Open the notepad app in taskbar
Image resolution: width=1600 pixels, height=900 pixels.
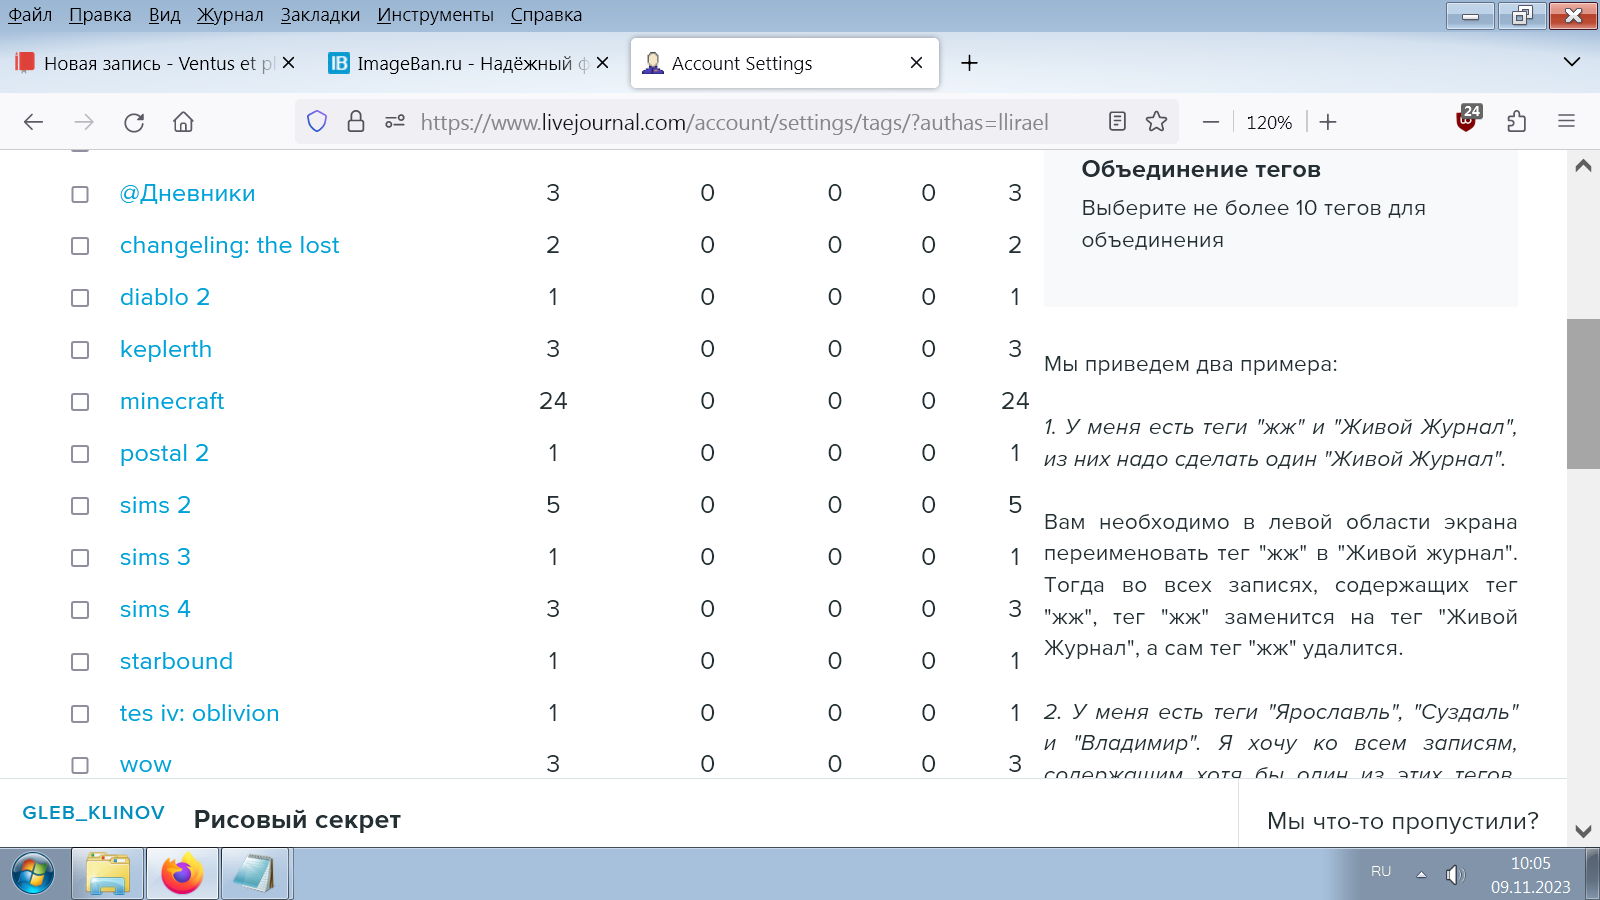pyautogui.click(x=254, y=874)
